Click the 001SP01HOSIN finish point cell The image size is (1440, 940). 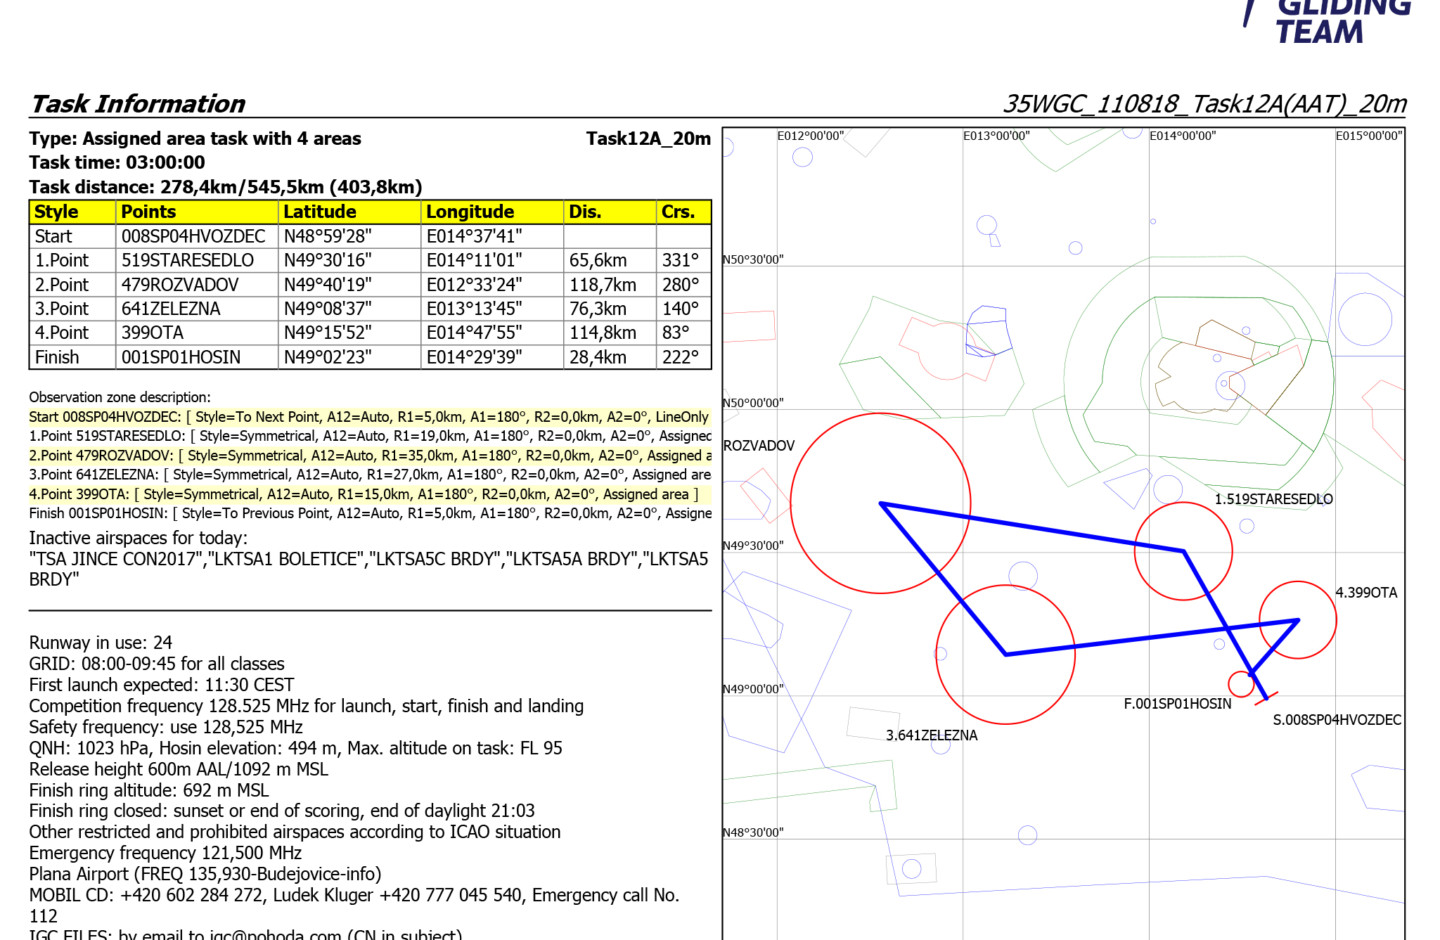[x=181, y=357]
